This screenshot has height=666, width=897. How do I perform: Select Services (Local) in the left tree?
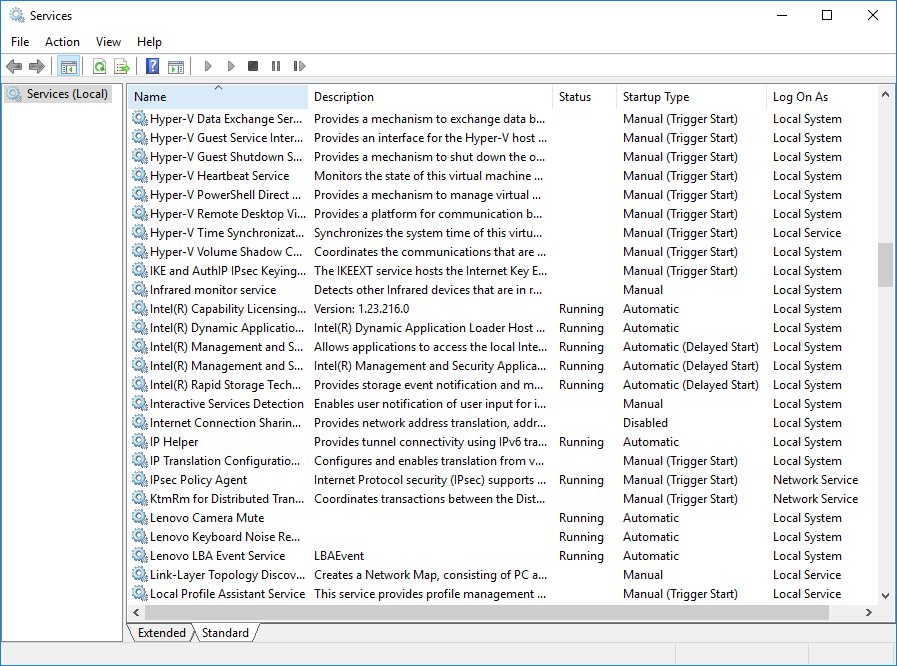tap(67, 94)
